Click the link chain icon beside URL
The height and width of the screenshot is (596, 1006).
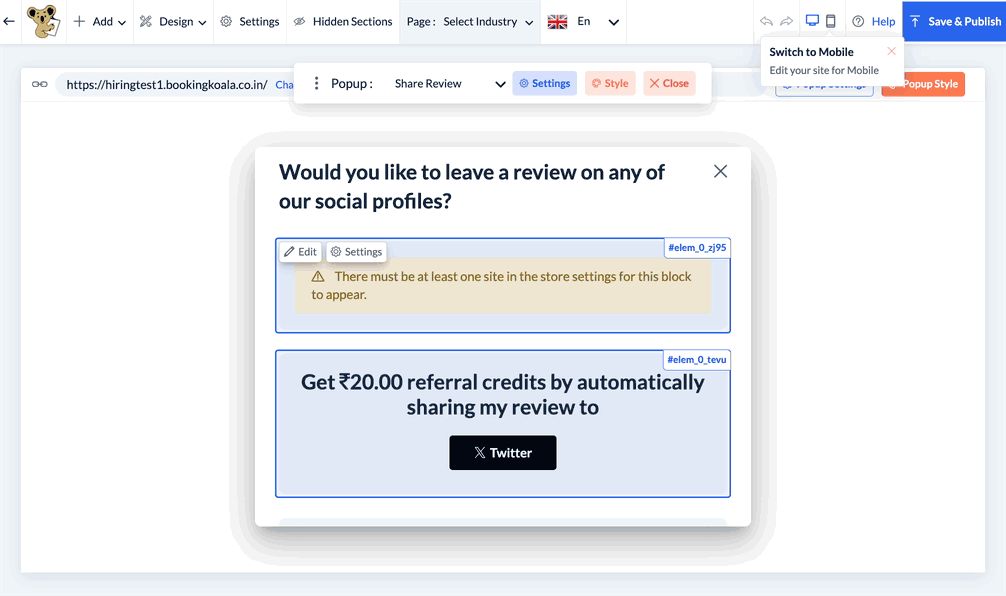pyautogui.click(x=40, y=85)
